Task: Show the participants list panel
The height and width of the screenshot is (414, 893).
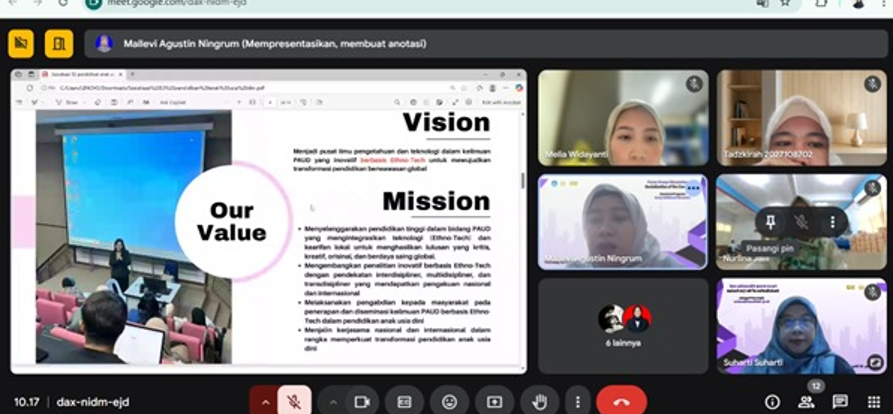Action: point(806,401)
